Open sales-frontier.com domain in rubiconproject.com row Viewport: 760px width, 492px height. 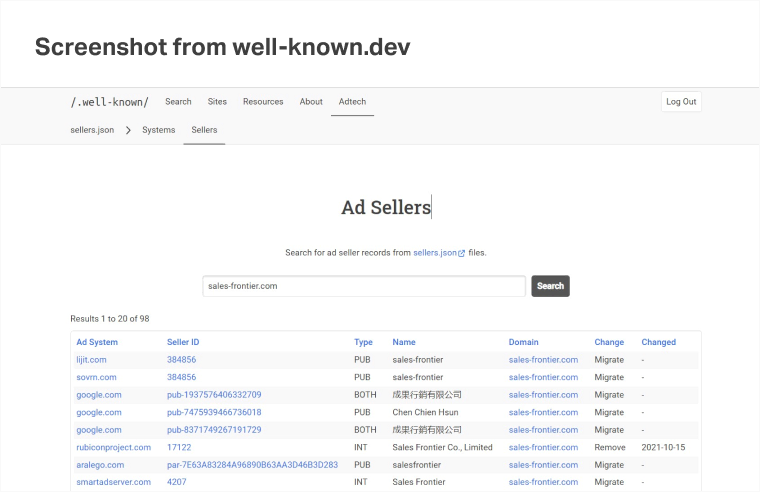pyautogui.click(x=543, y=447)
